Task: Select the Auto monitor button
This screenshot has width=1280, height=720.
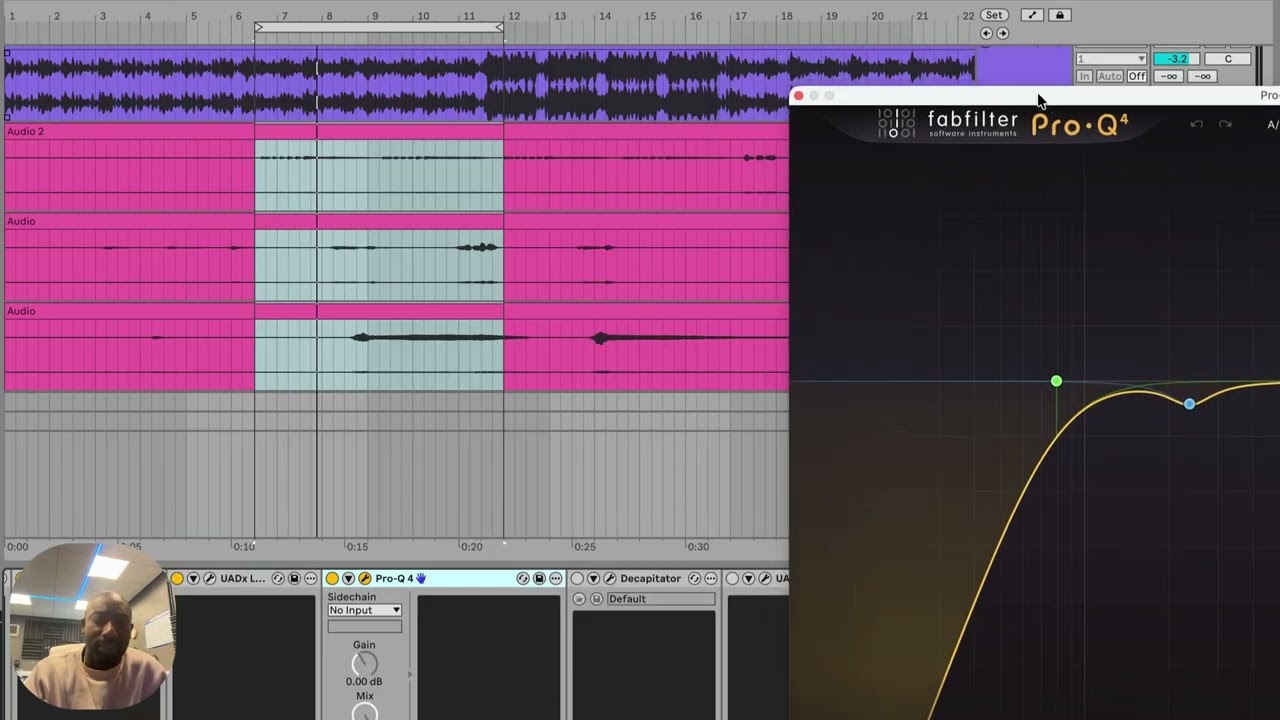Action: point(1109,76)
